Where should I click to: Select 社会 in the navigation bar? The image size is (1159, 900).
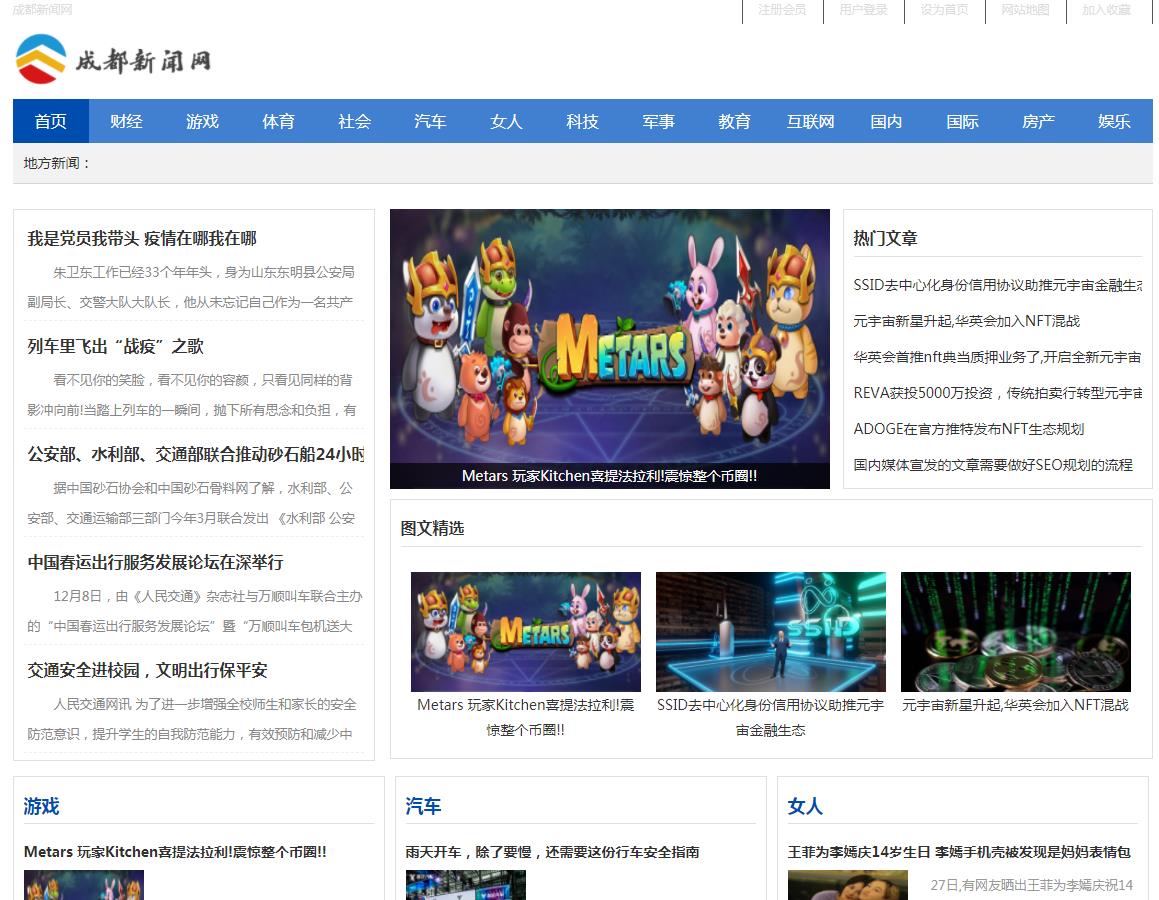[x=355, y=121]
